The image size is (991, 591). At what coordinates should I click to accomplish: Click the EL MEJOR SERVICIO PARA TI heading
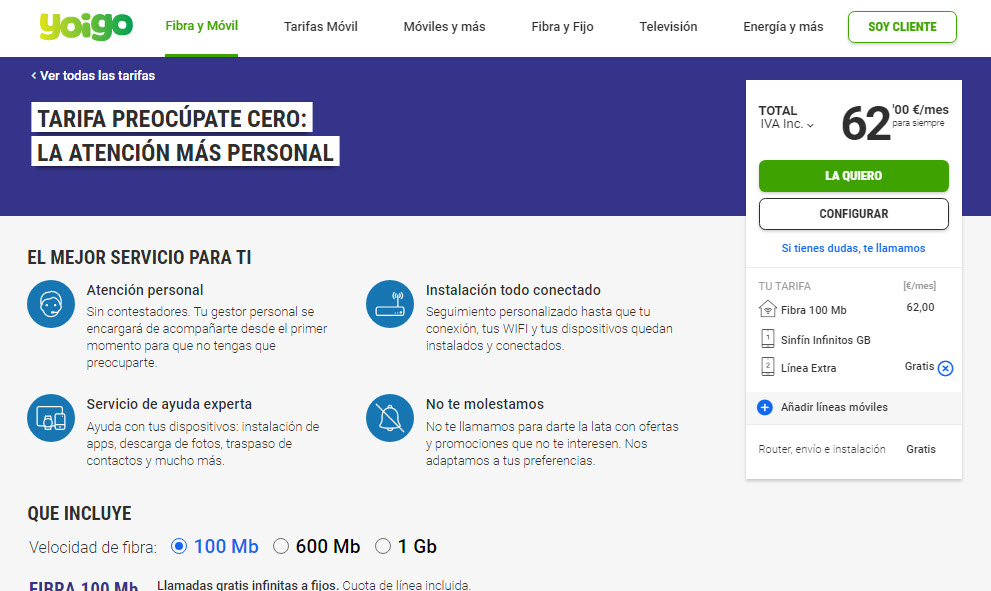tap(139, 257)
